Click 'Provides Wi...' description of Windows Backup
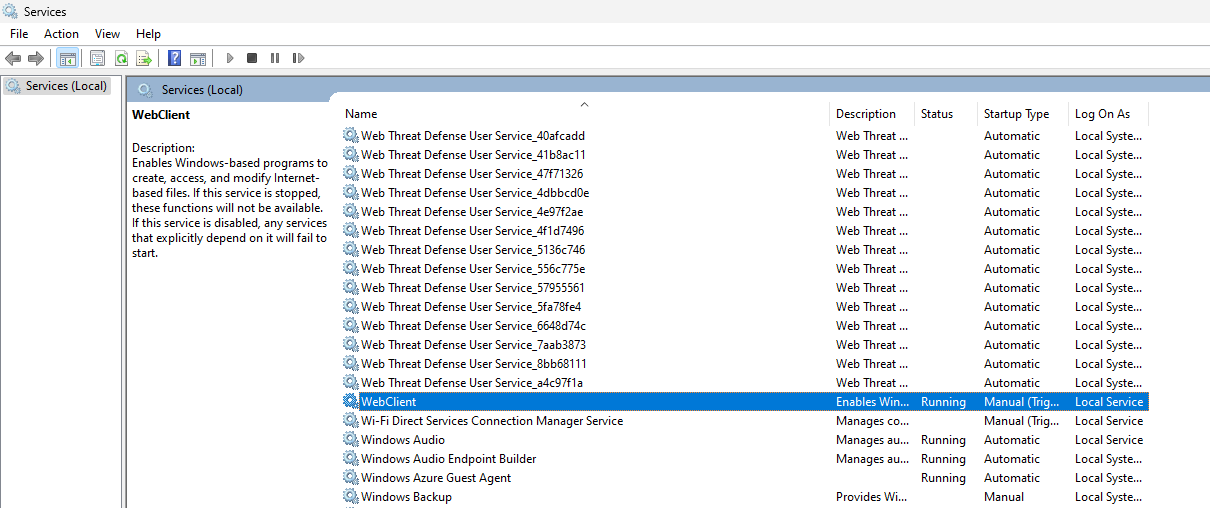 (x=872, y=497)
